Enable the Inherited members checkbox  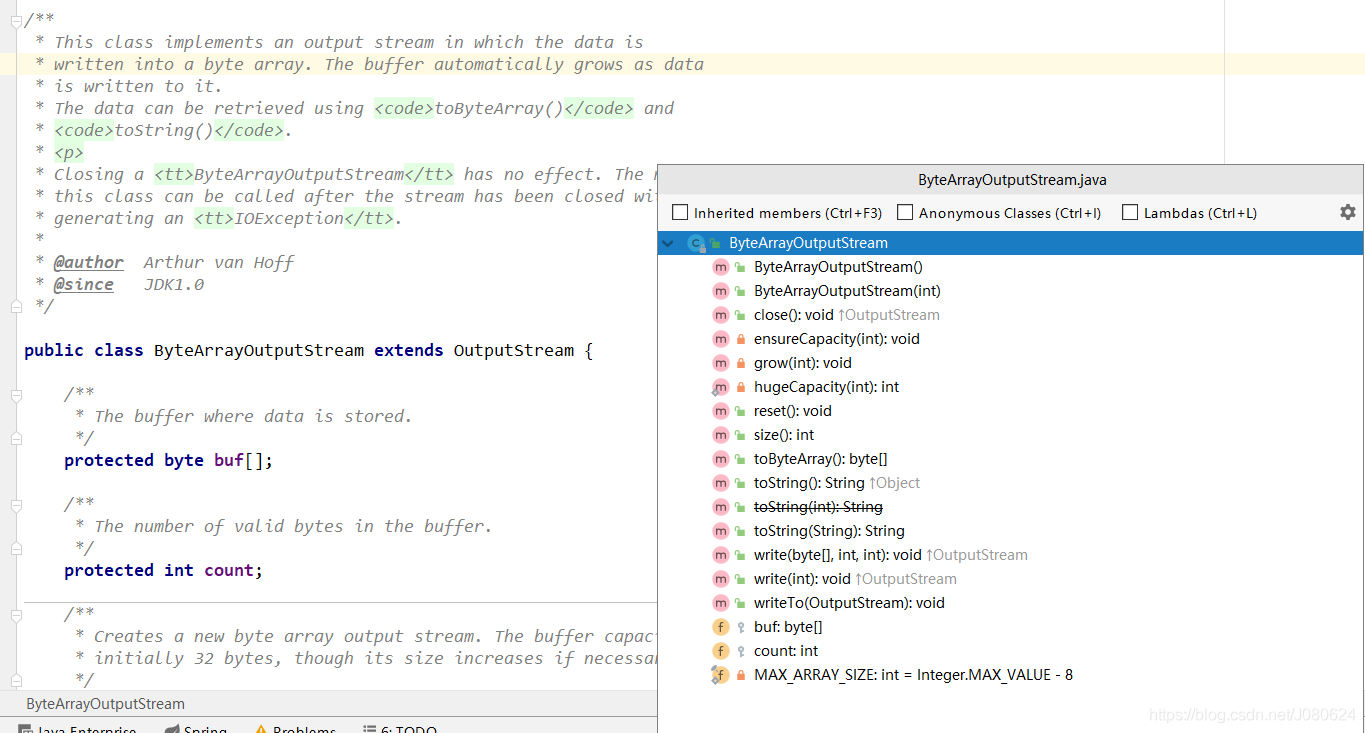pyautogui.click(x=680, y=212)
